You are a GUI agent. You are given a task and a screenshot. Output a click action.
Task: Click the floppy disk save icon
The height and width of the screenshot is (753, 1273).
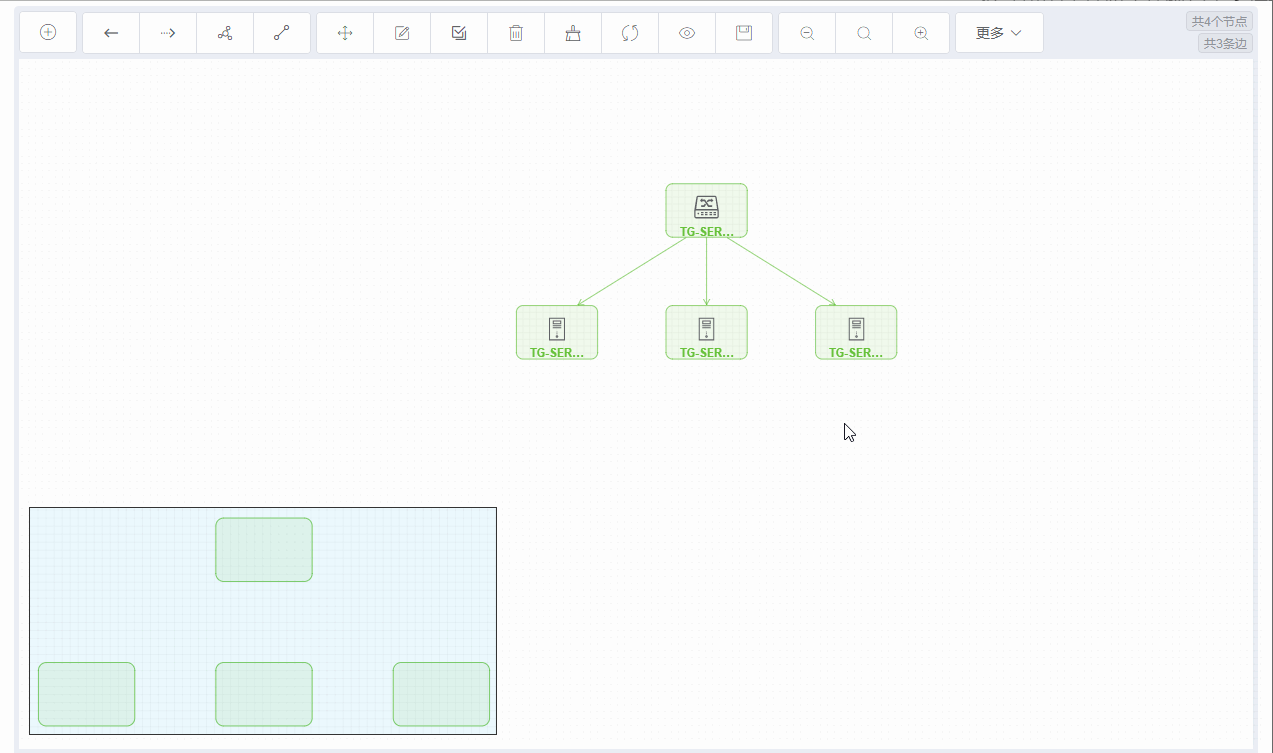click(x=744, y=33)
